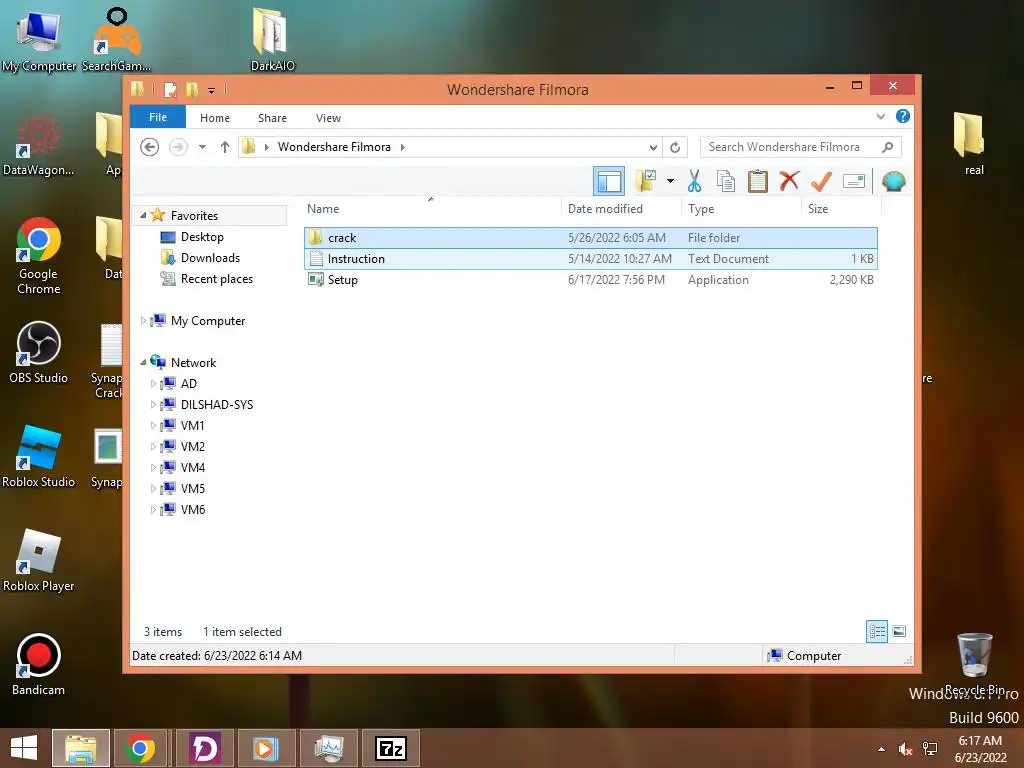Select Desktop in Favorites
1024x768 pixels.
point(202,237)
